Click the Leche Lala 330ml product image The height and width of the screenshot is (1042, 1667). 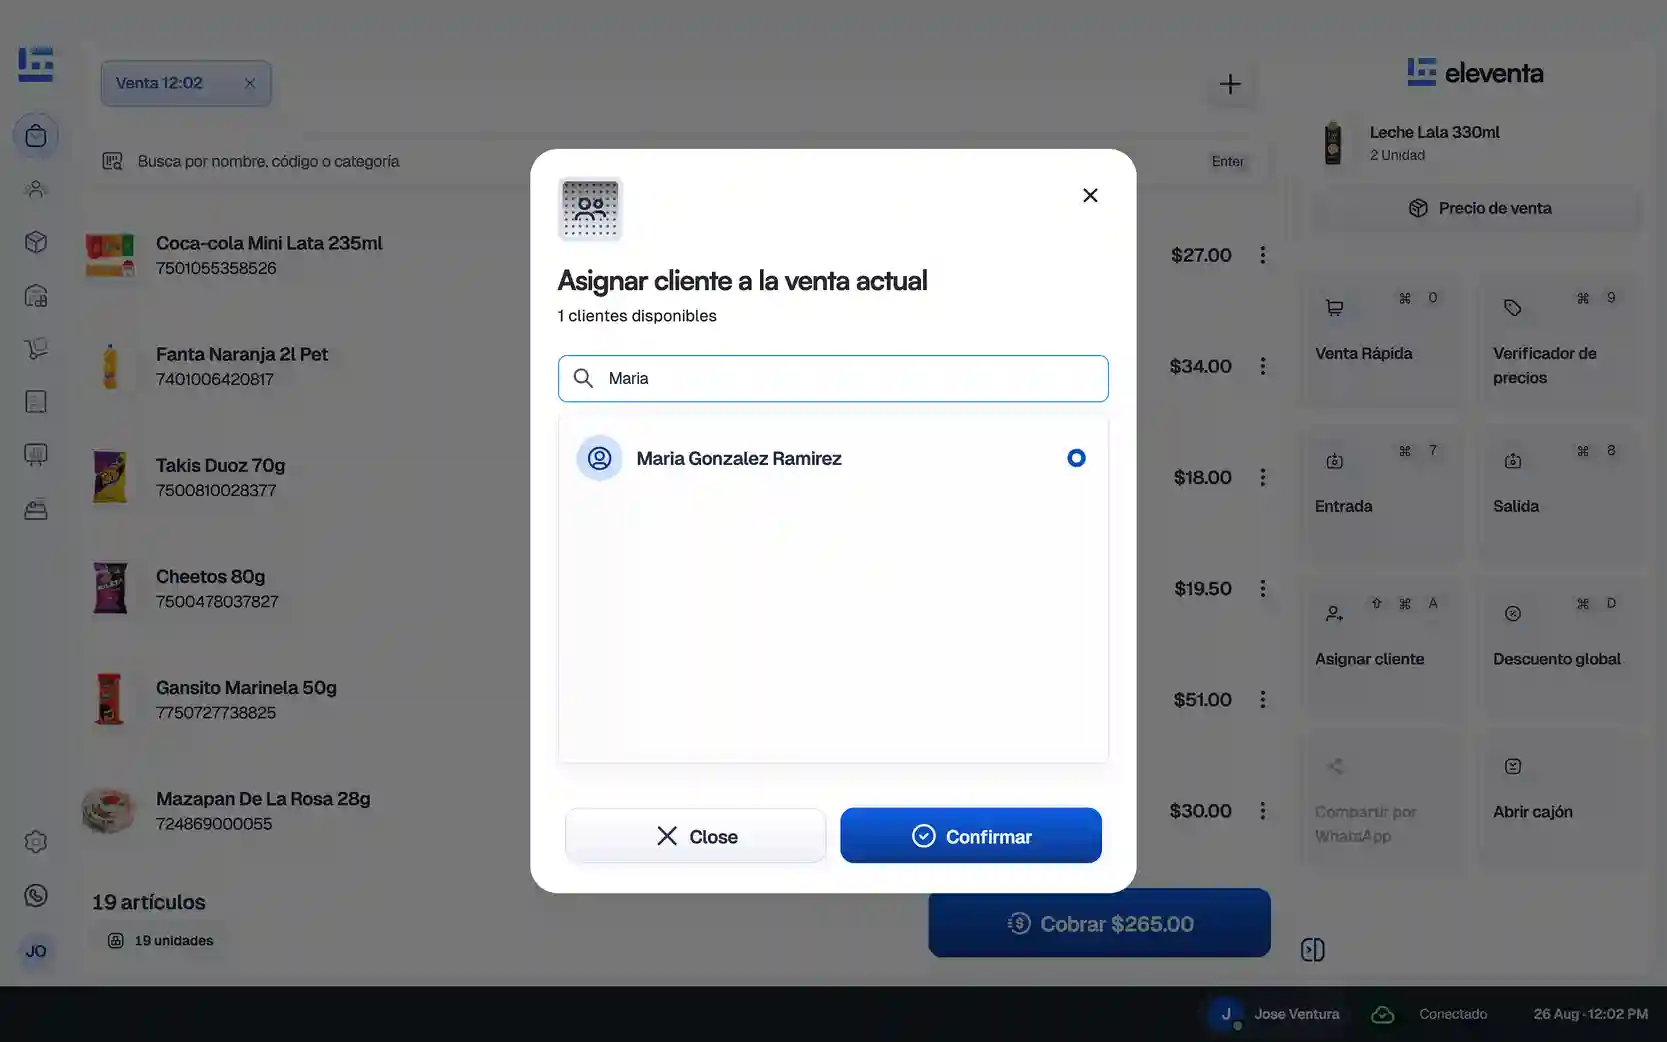pyautogui.click(x=1333, y=143)
